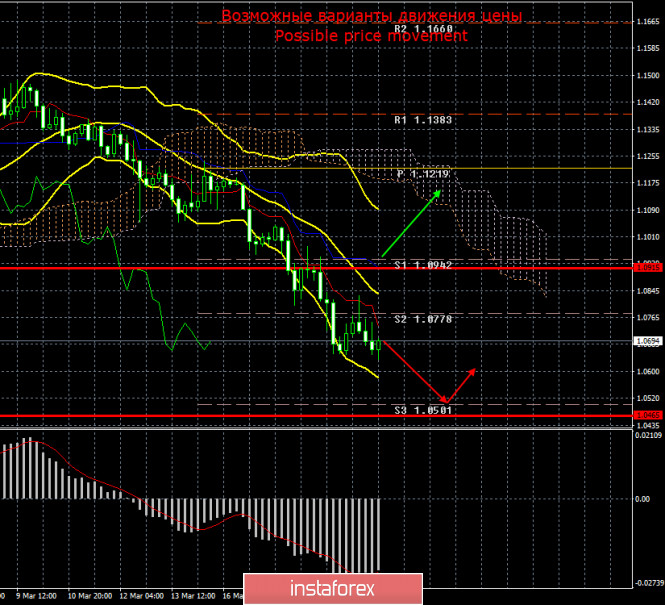Click the Russian title 'Возможные варианты движения цены'
The height and width of the screenshot is (605, 665).
[371, 16]
